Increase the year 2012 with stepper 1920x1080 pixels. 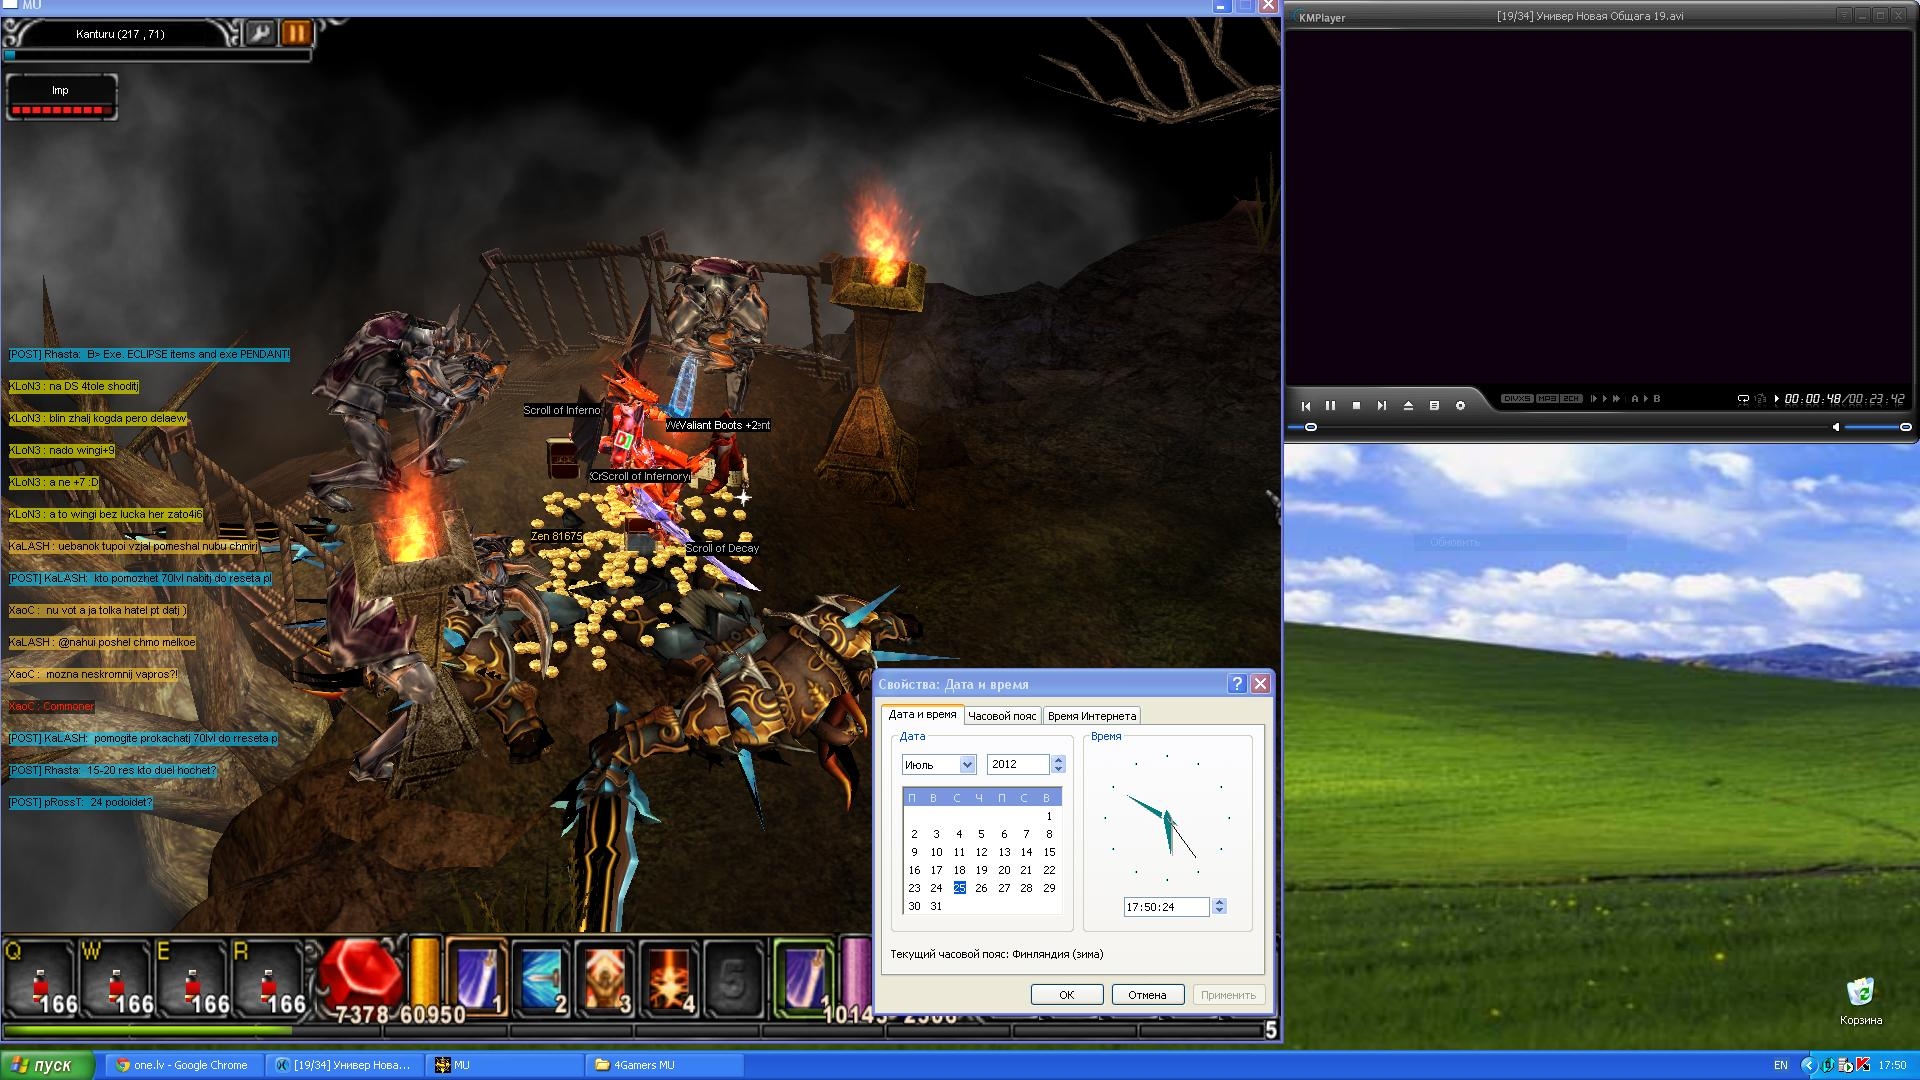(x=1059, y=759)
